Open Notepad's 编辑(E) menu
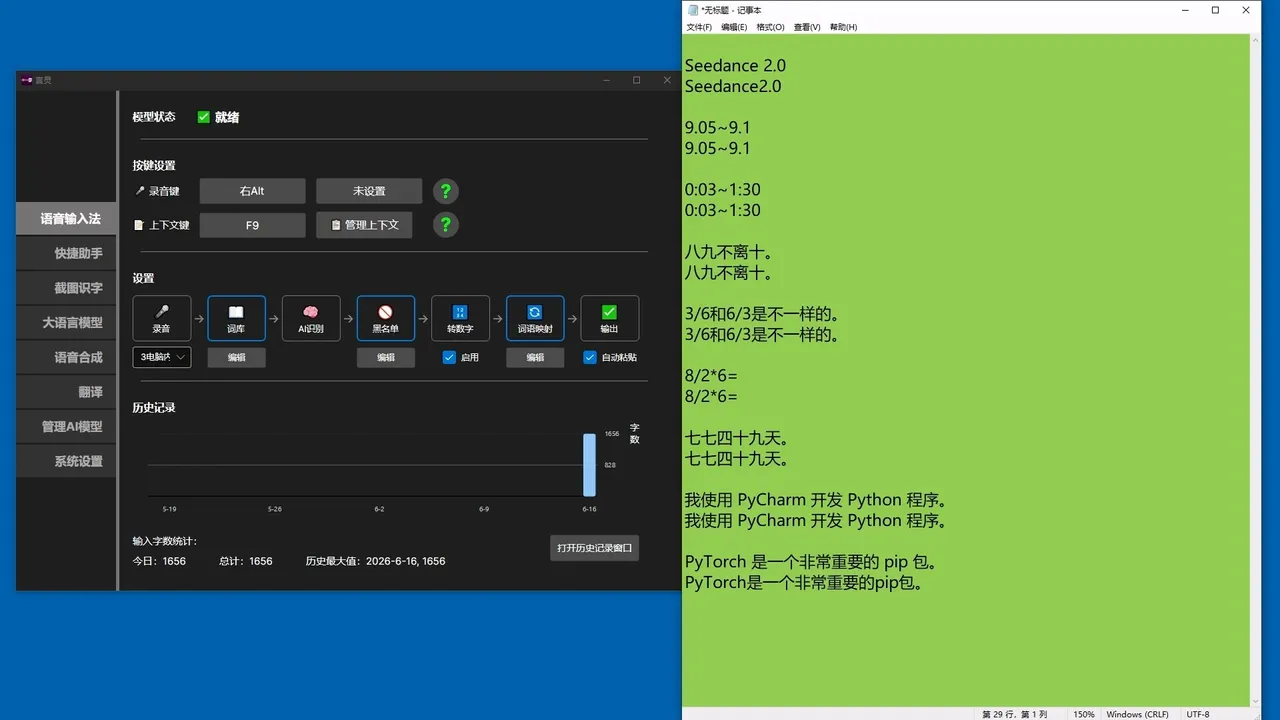 pyautogui.click(x=734, y=27)
